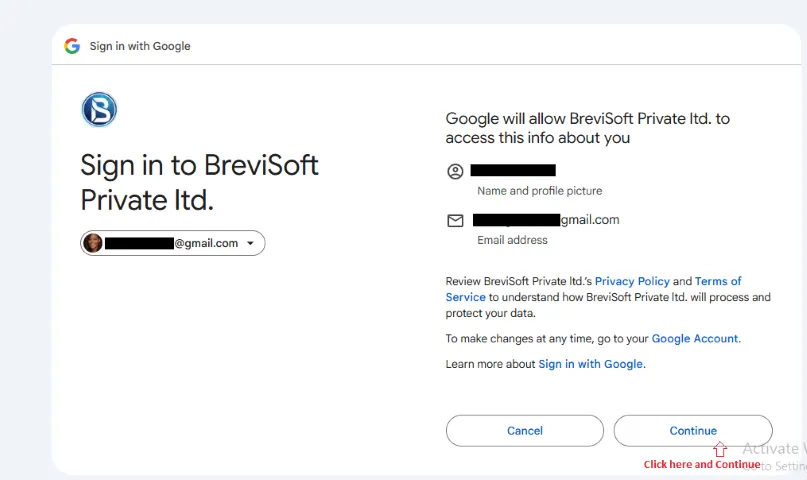Click the BreviSoft round logo
Screen dimensions: 807x480
tap(99, 109)
